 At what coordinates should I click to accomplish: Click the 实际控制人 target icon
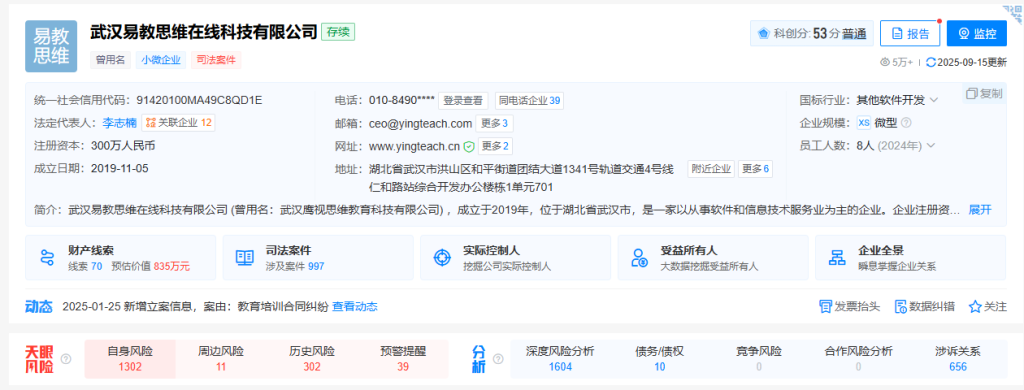[x=442, y=257]
